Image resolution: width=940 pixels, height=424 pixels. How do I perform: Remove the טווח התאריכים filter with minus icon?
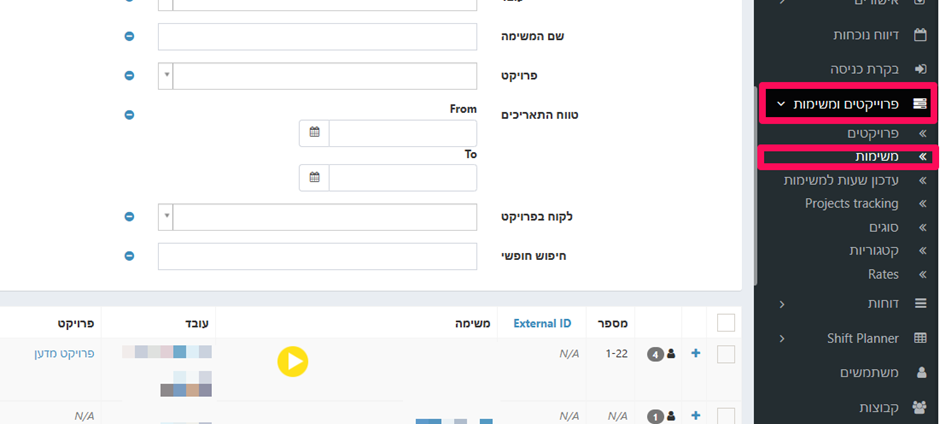129,115
